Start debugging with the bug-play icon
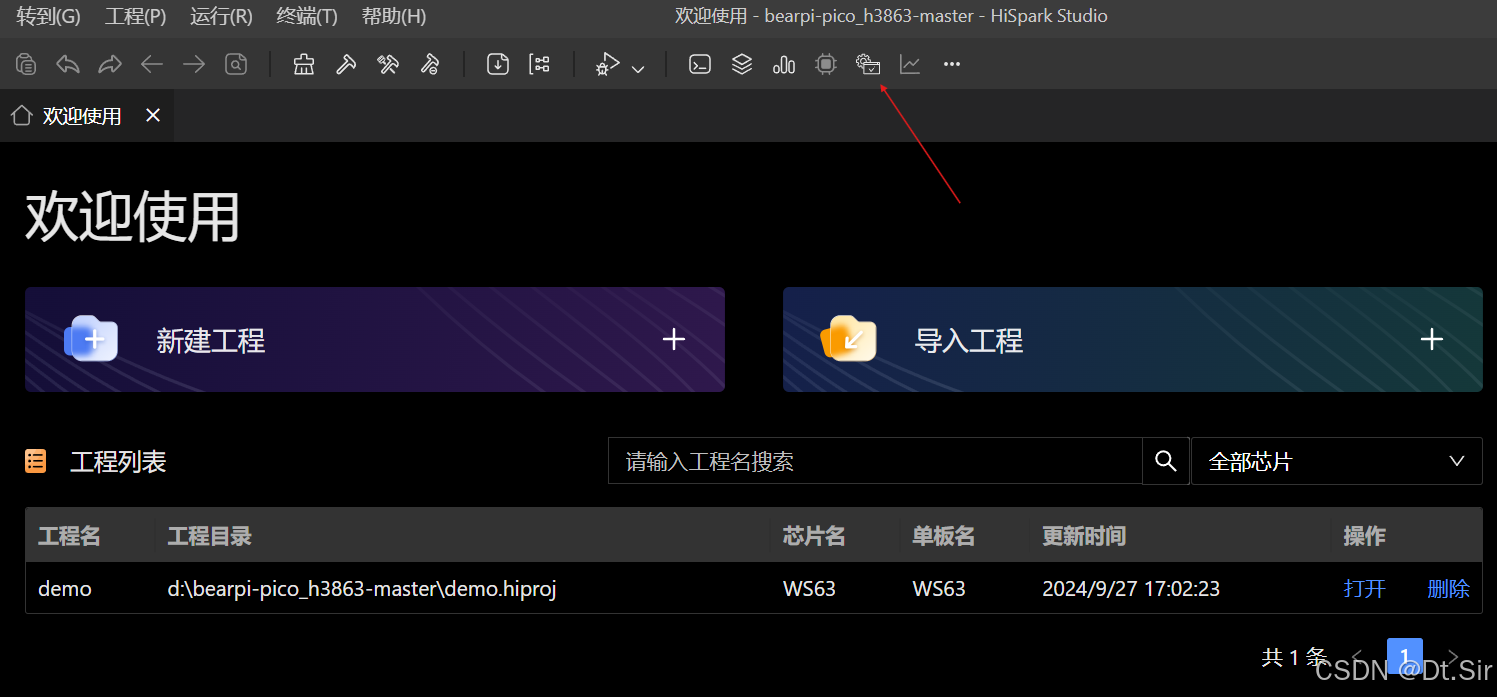Screen dimensions: 1497x697 (608, 65)
